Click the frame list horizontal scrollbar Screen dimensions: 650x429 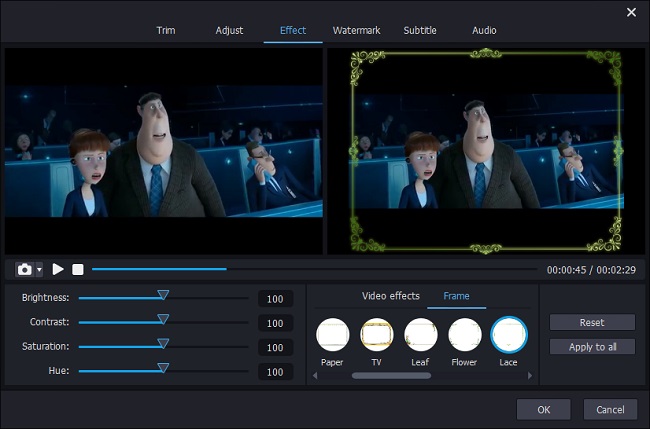[391, 376]
